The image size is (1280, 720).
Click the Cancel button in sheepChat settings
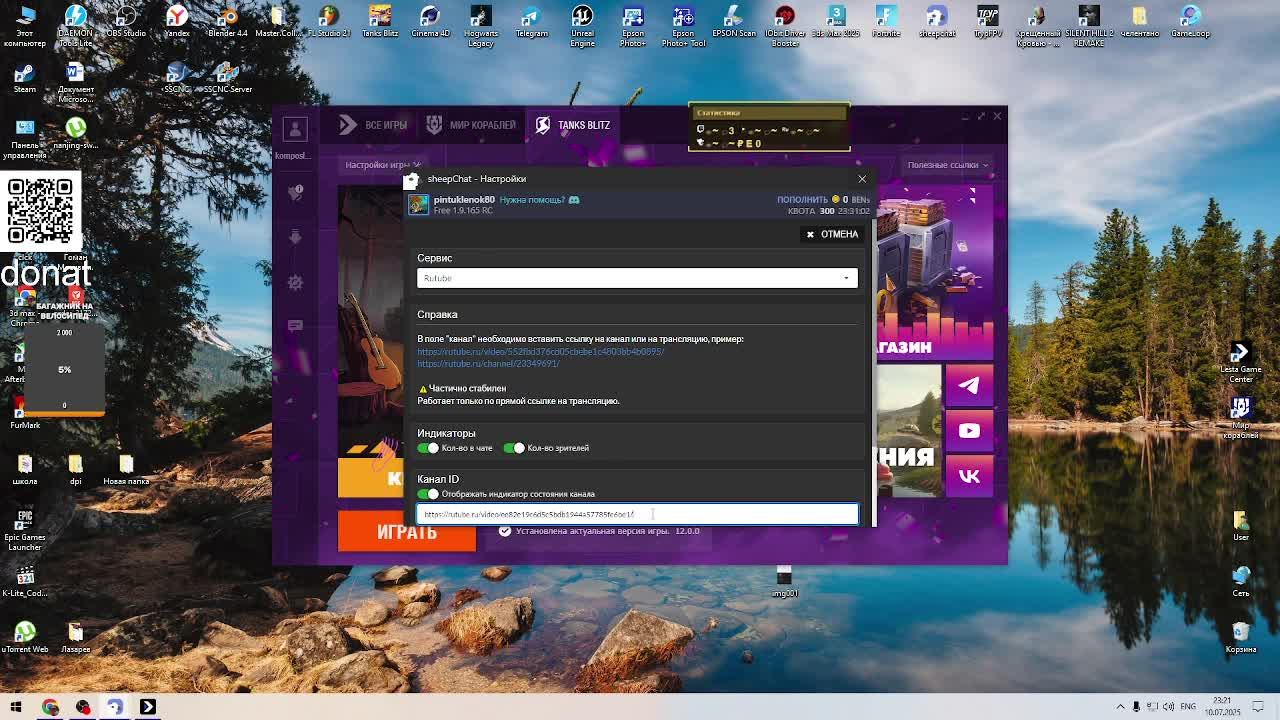[832, 234]
